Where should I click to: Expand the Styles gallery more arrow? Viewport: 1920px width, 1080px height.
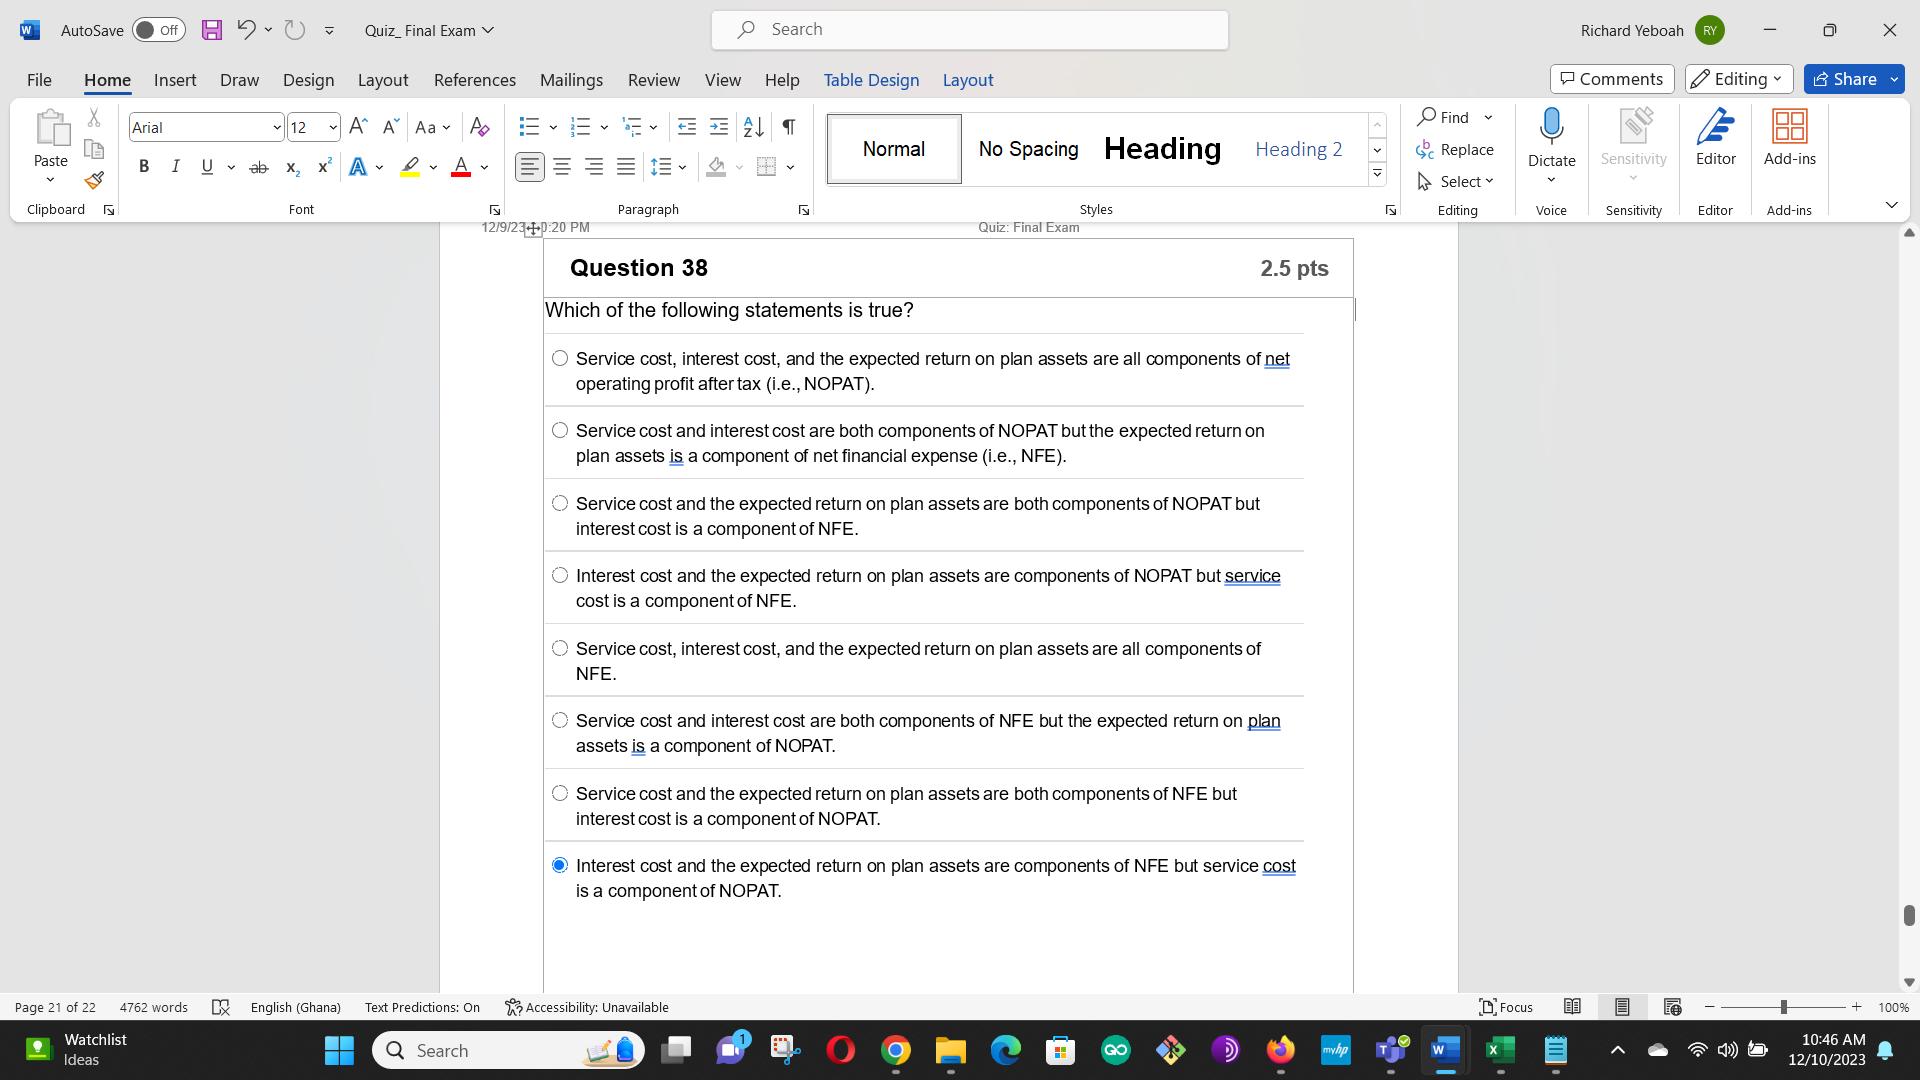[x=1377, y=174]
